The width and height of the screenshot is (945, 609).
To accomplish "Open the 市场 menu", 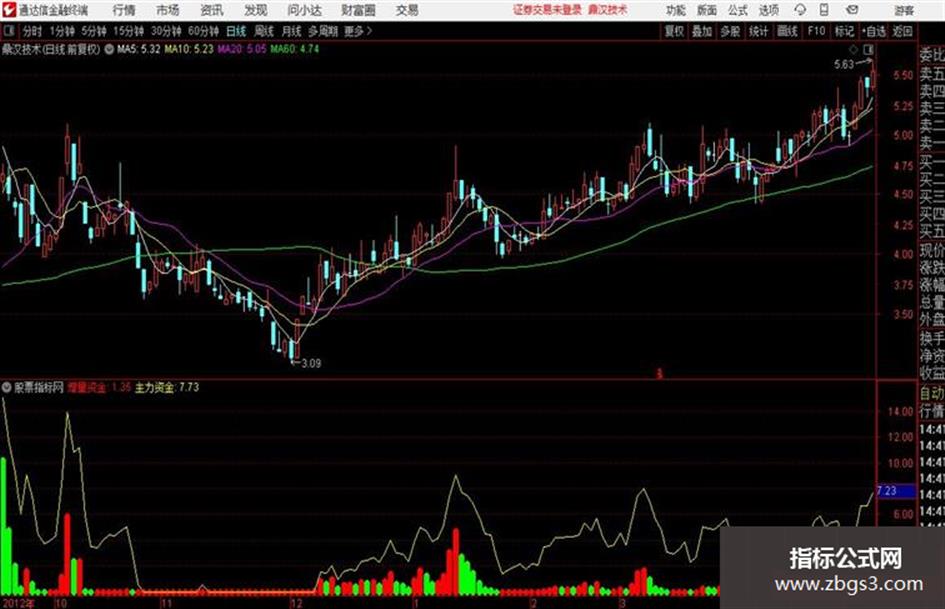I will click(x=168, y=10).
